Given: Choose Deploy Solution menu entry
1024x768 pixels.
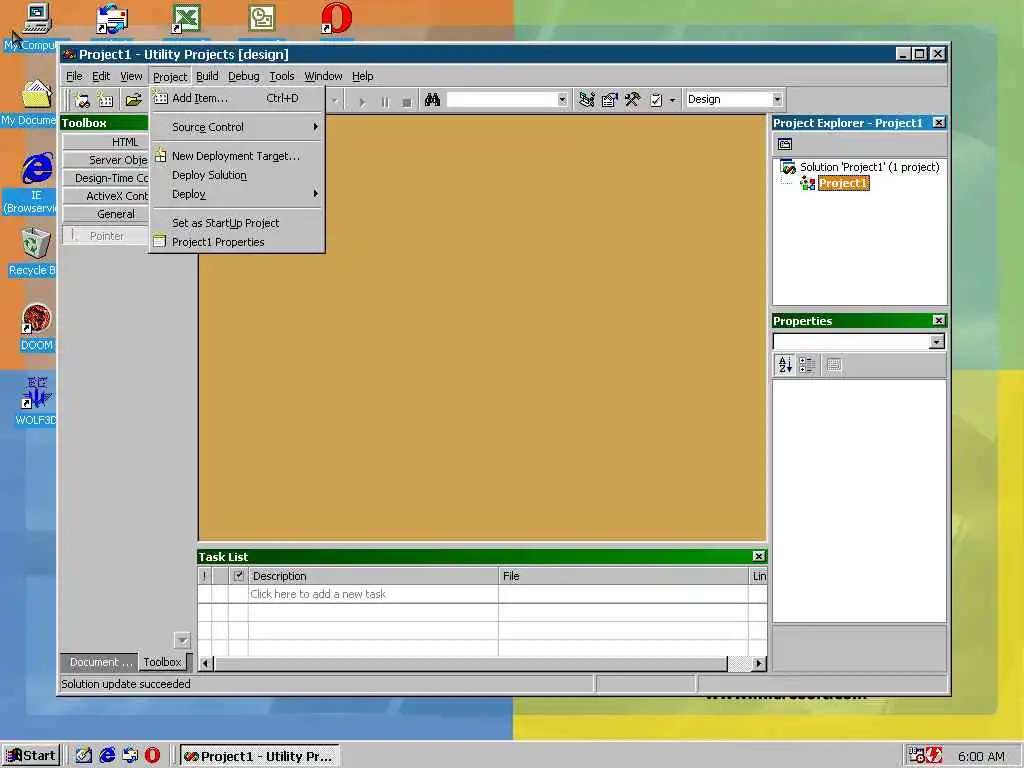Looking at the screenshot, I should [x=237, y=175].
